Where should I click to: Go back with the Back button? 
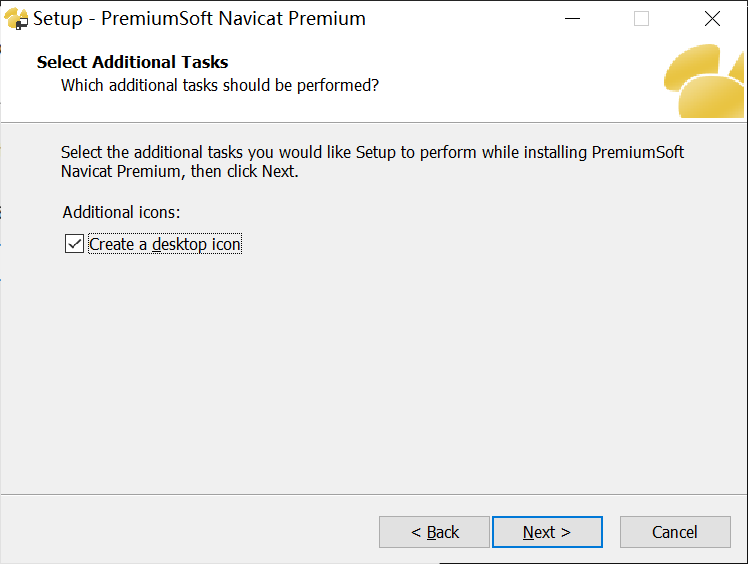click(434, 532)
